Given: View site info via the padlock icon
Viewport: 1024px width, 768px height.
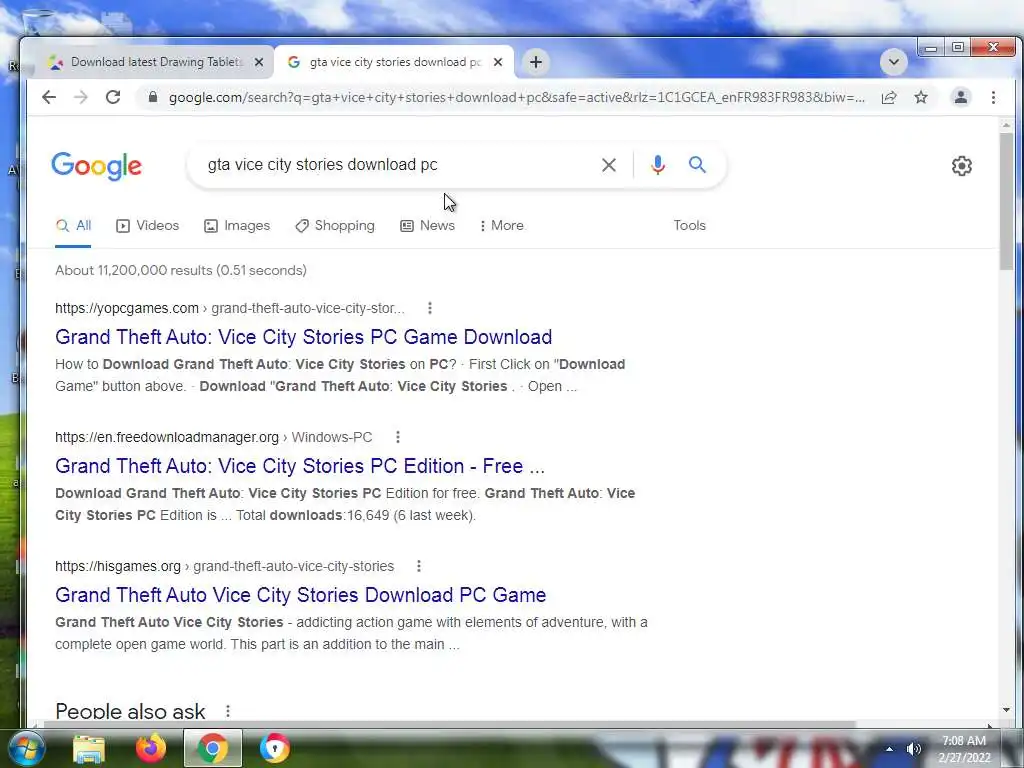Looking at the screenshot, I should 153,97.
